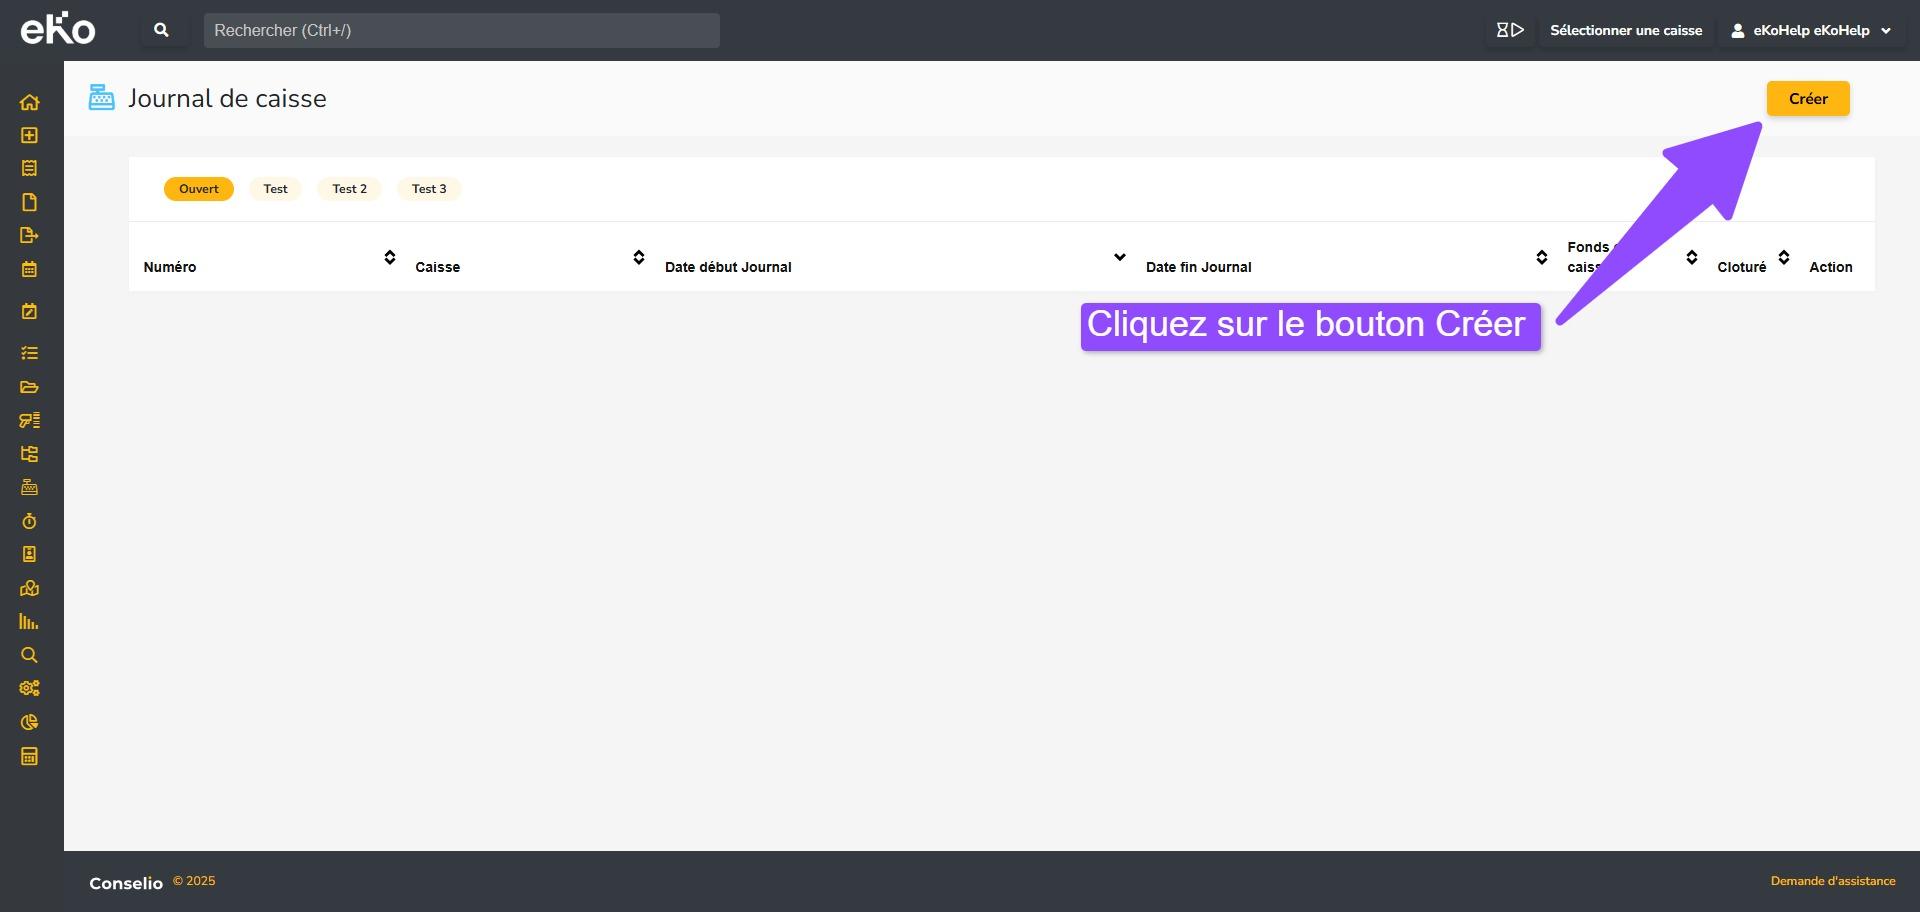Click the receipt icon in sidebar

29,168
